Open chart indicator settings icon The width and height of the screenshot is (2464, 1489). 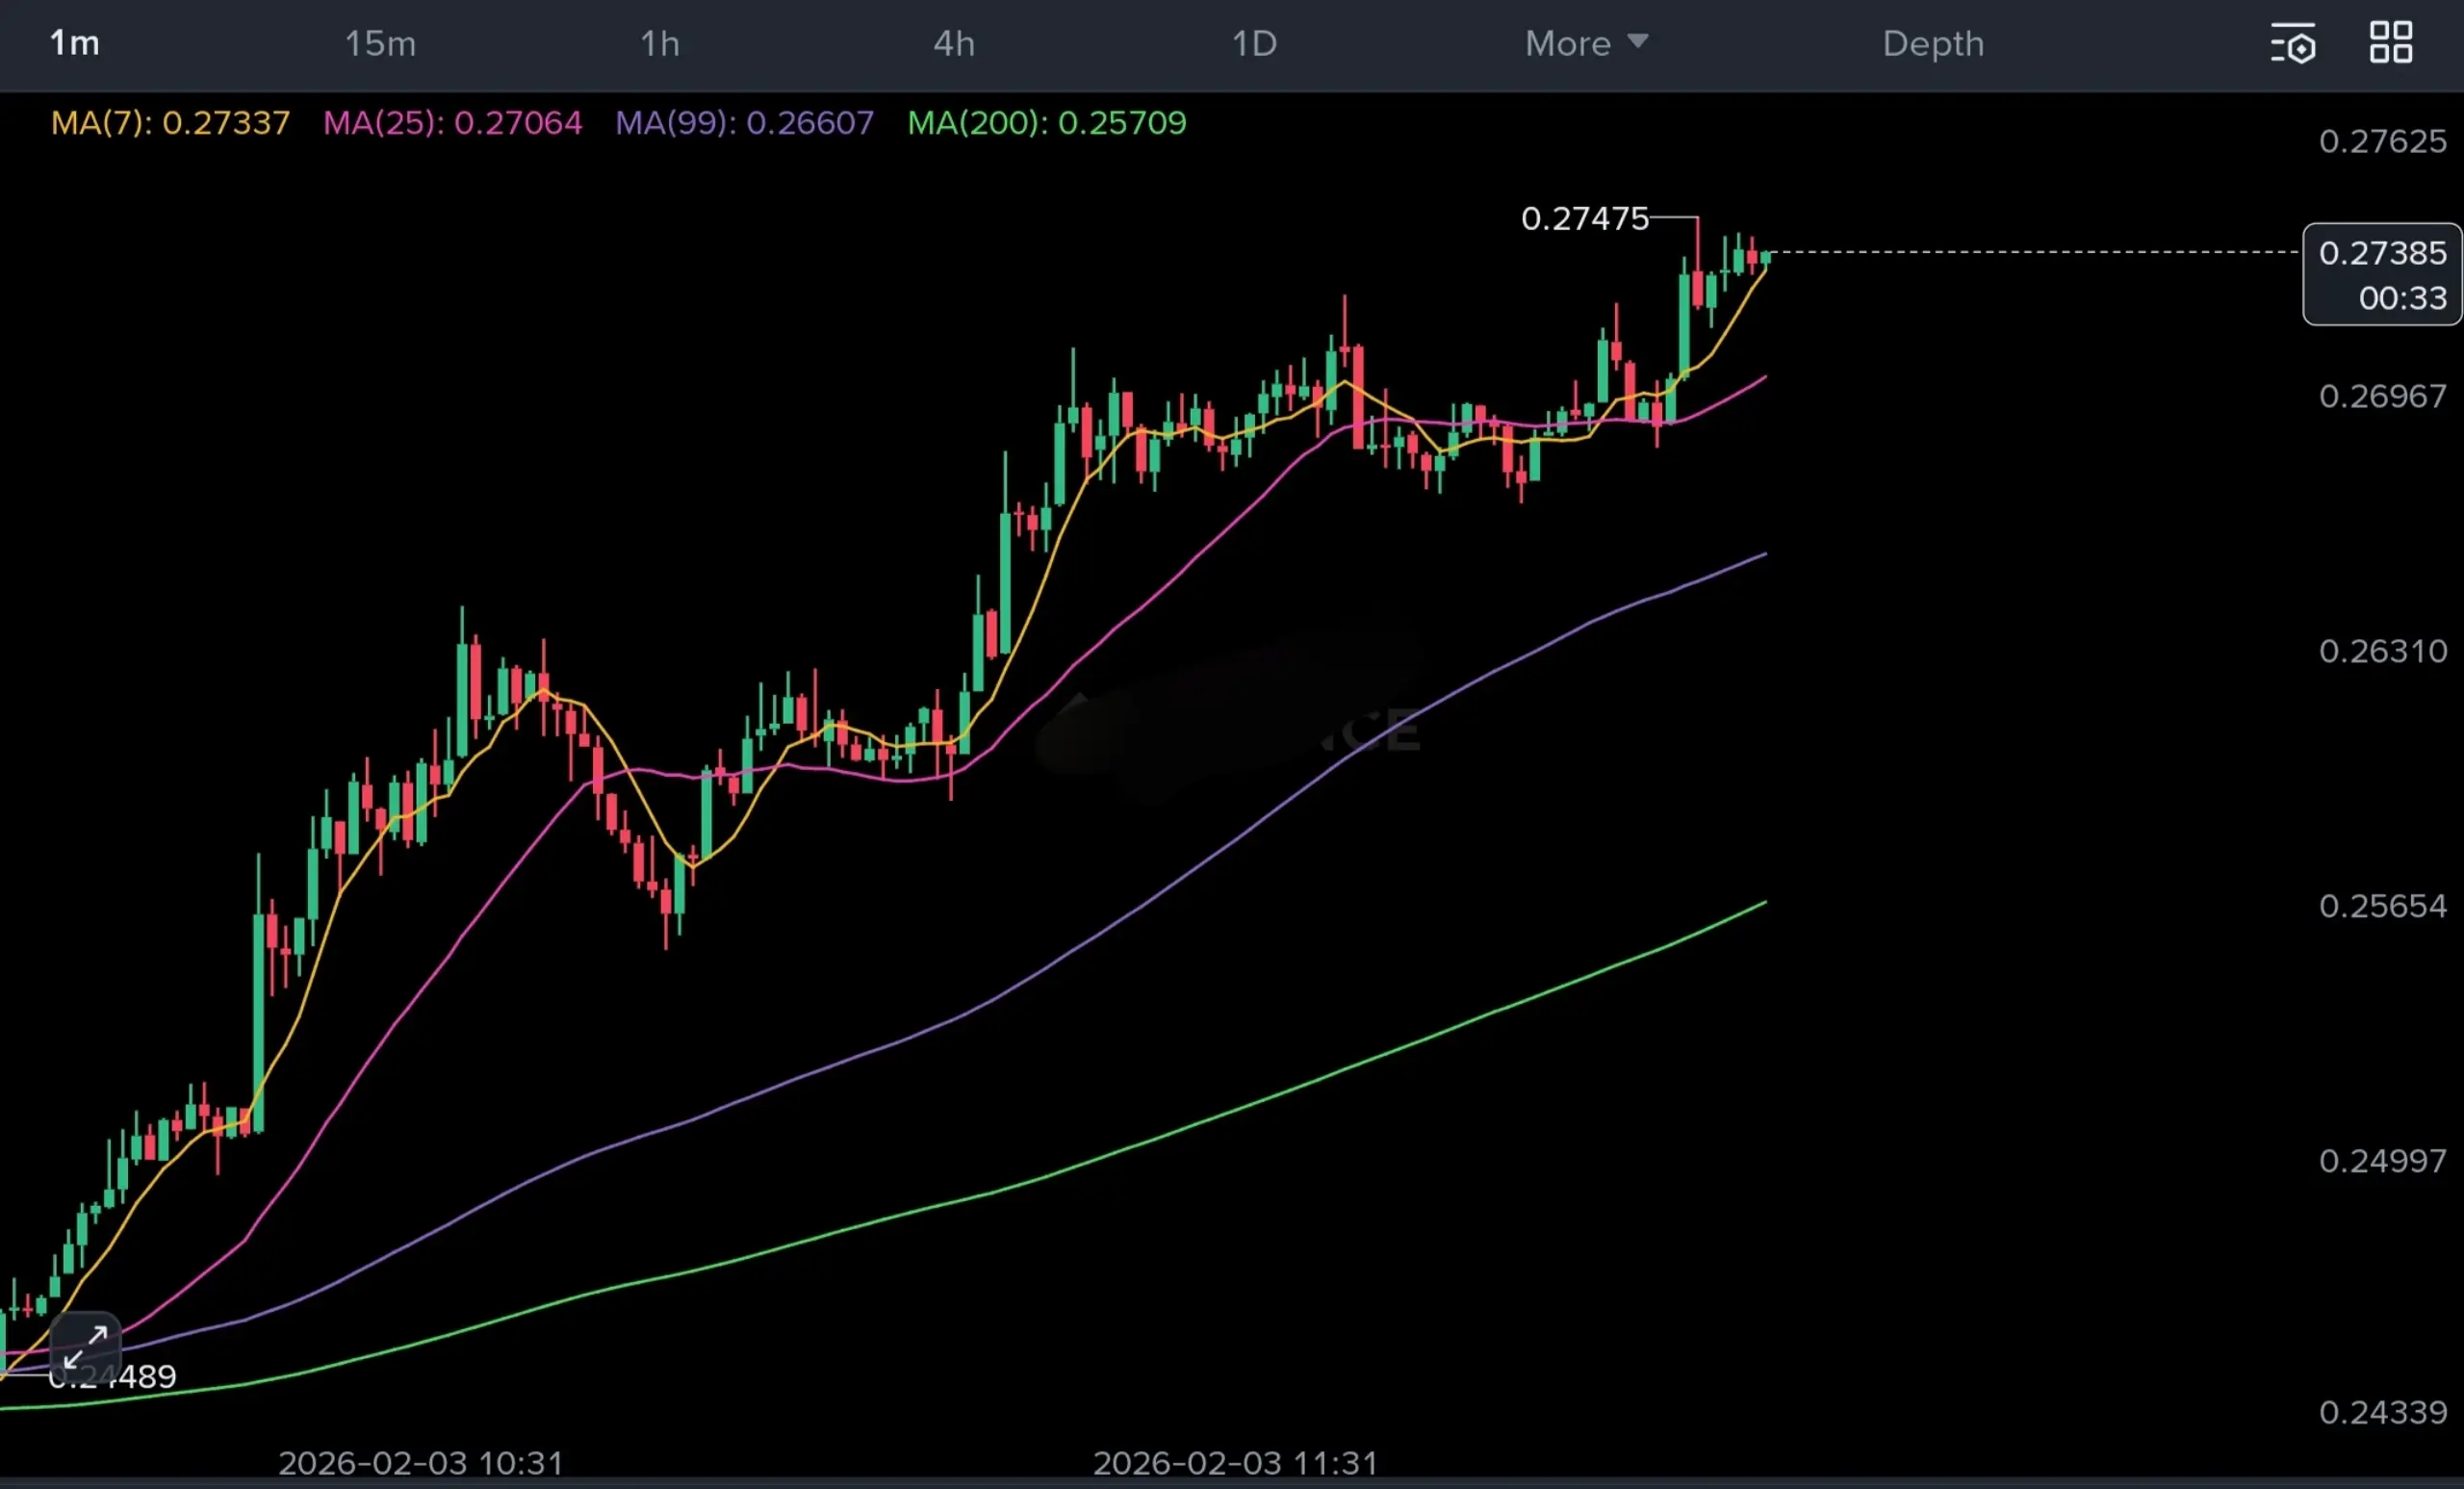click(x=2292, y=44)
